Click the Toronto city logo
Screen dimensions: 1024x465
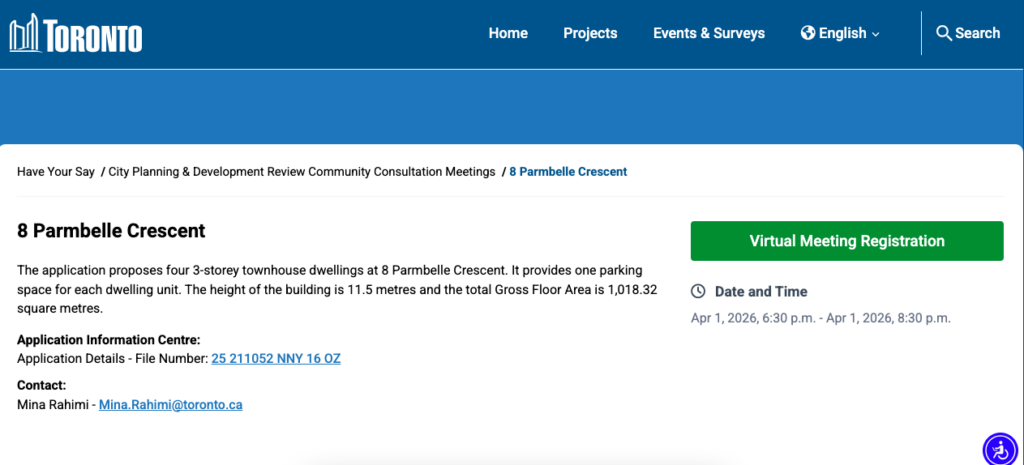[76, 34]
